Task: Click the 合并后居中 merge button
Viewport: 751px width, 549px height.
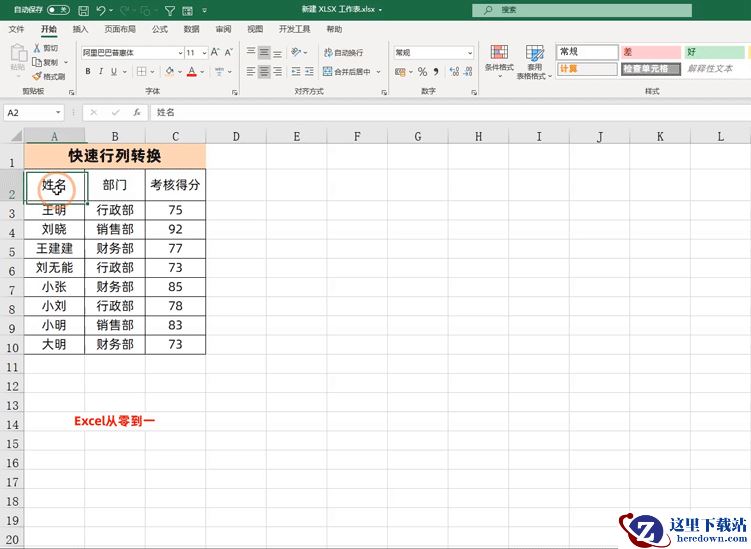Action: tap(347, 71)
